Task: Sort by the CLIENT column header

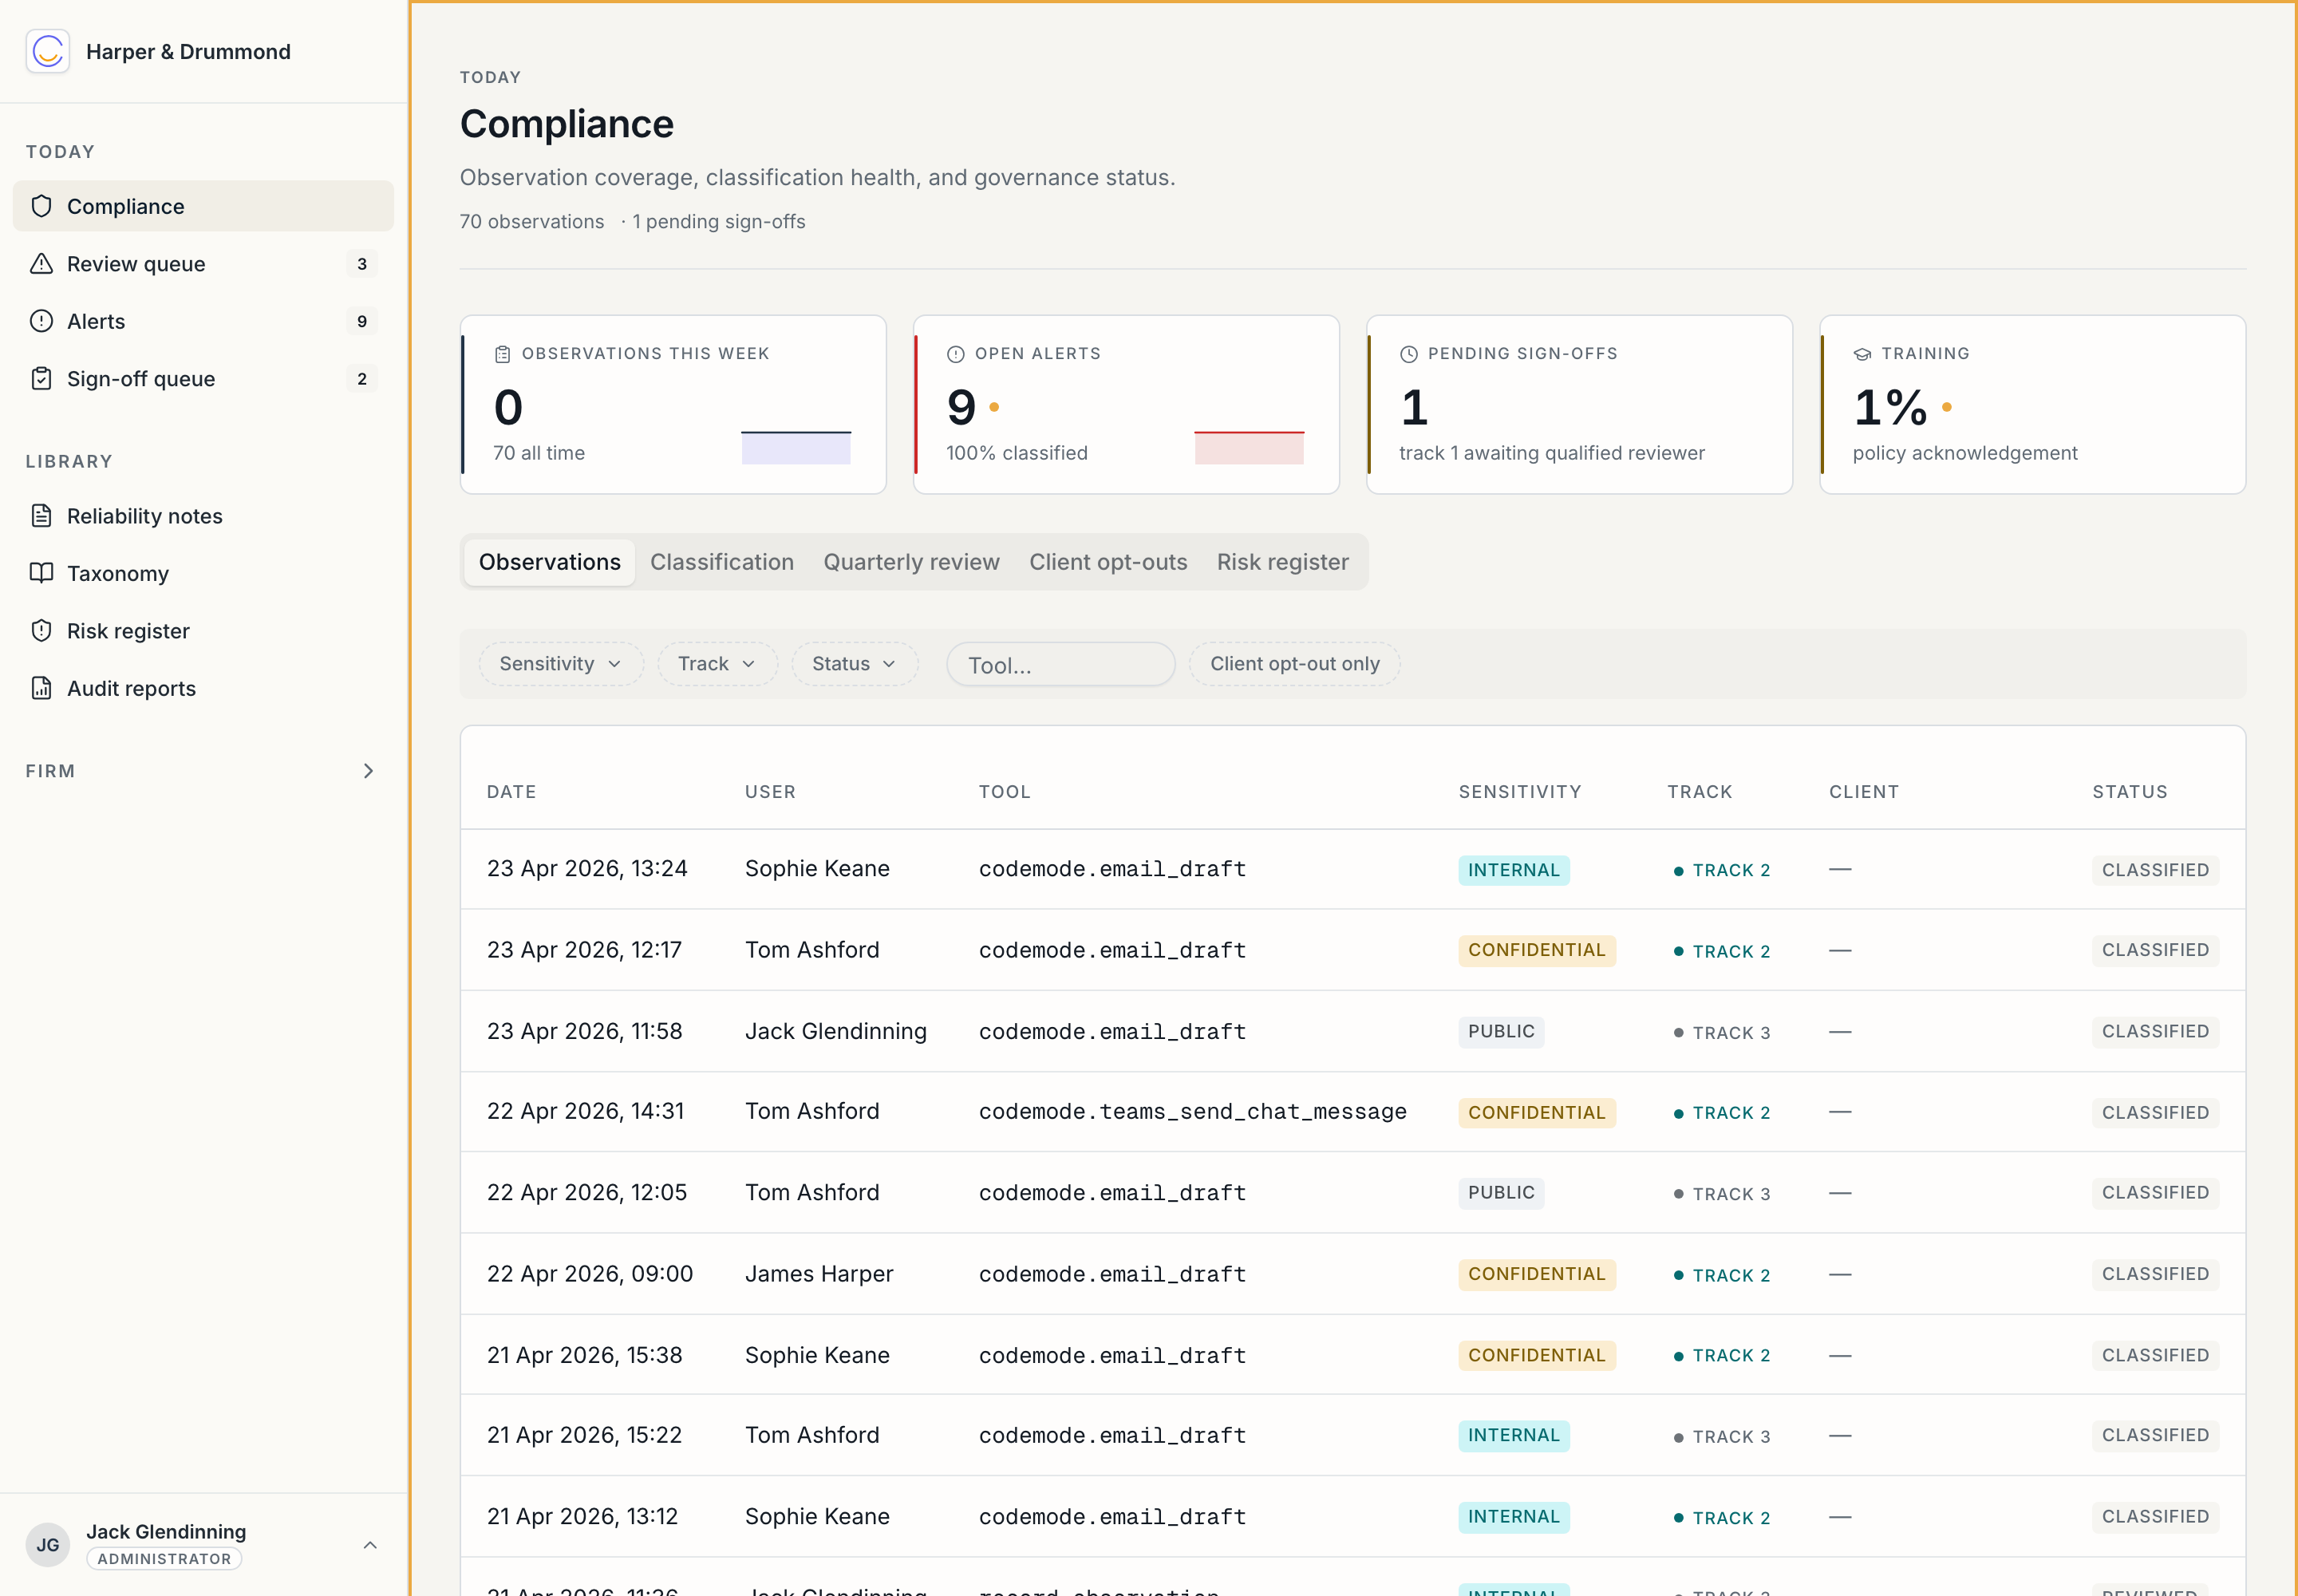Action: [1863, 792]
